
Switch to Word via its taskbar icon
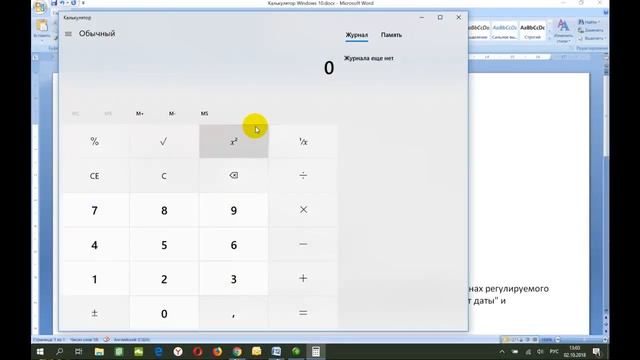pos(276,351)
